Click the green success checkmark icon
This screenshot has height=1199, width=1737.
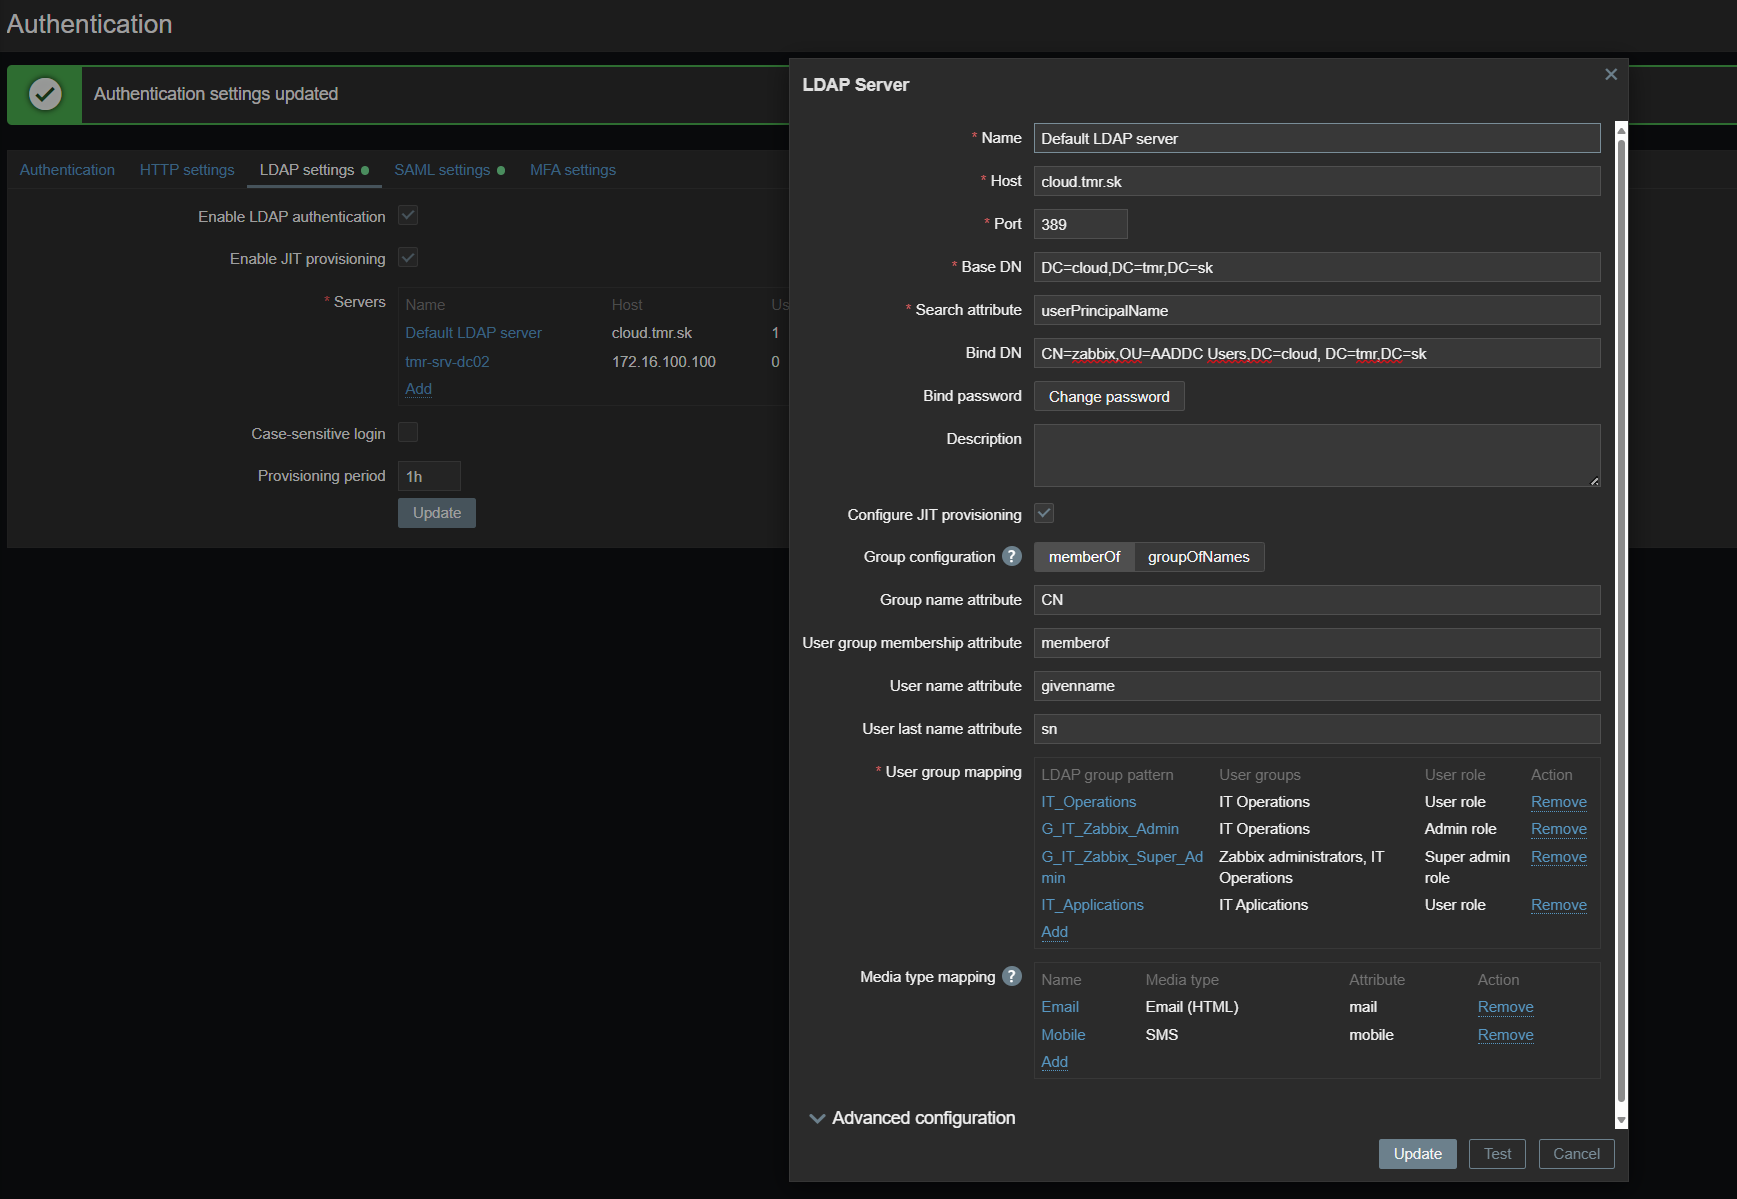coord(45,94)
